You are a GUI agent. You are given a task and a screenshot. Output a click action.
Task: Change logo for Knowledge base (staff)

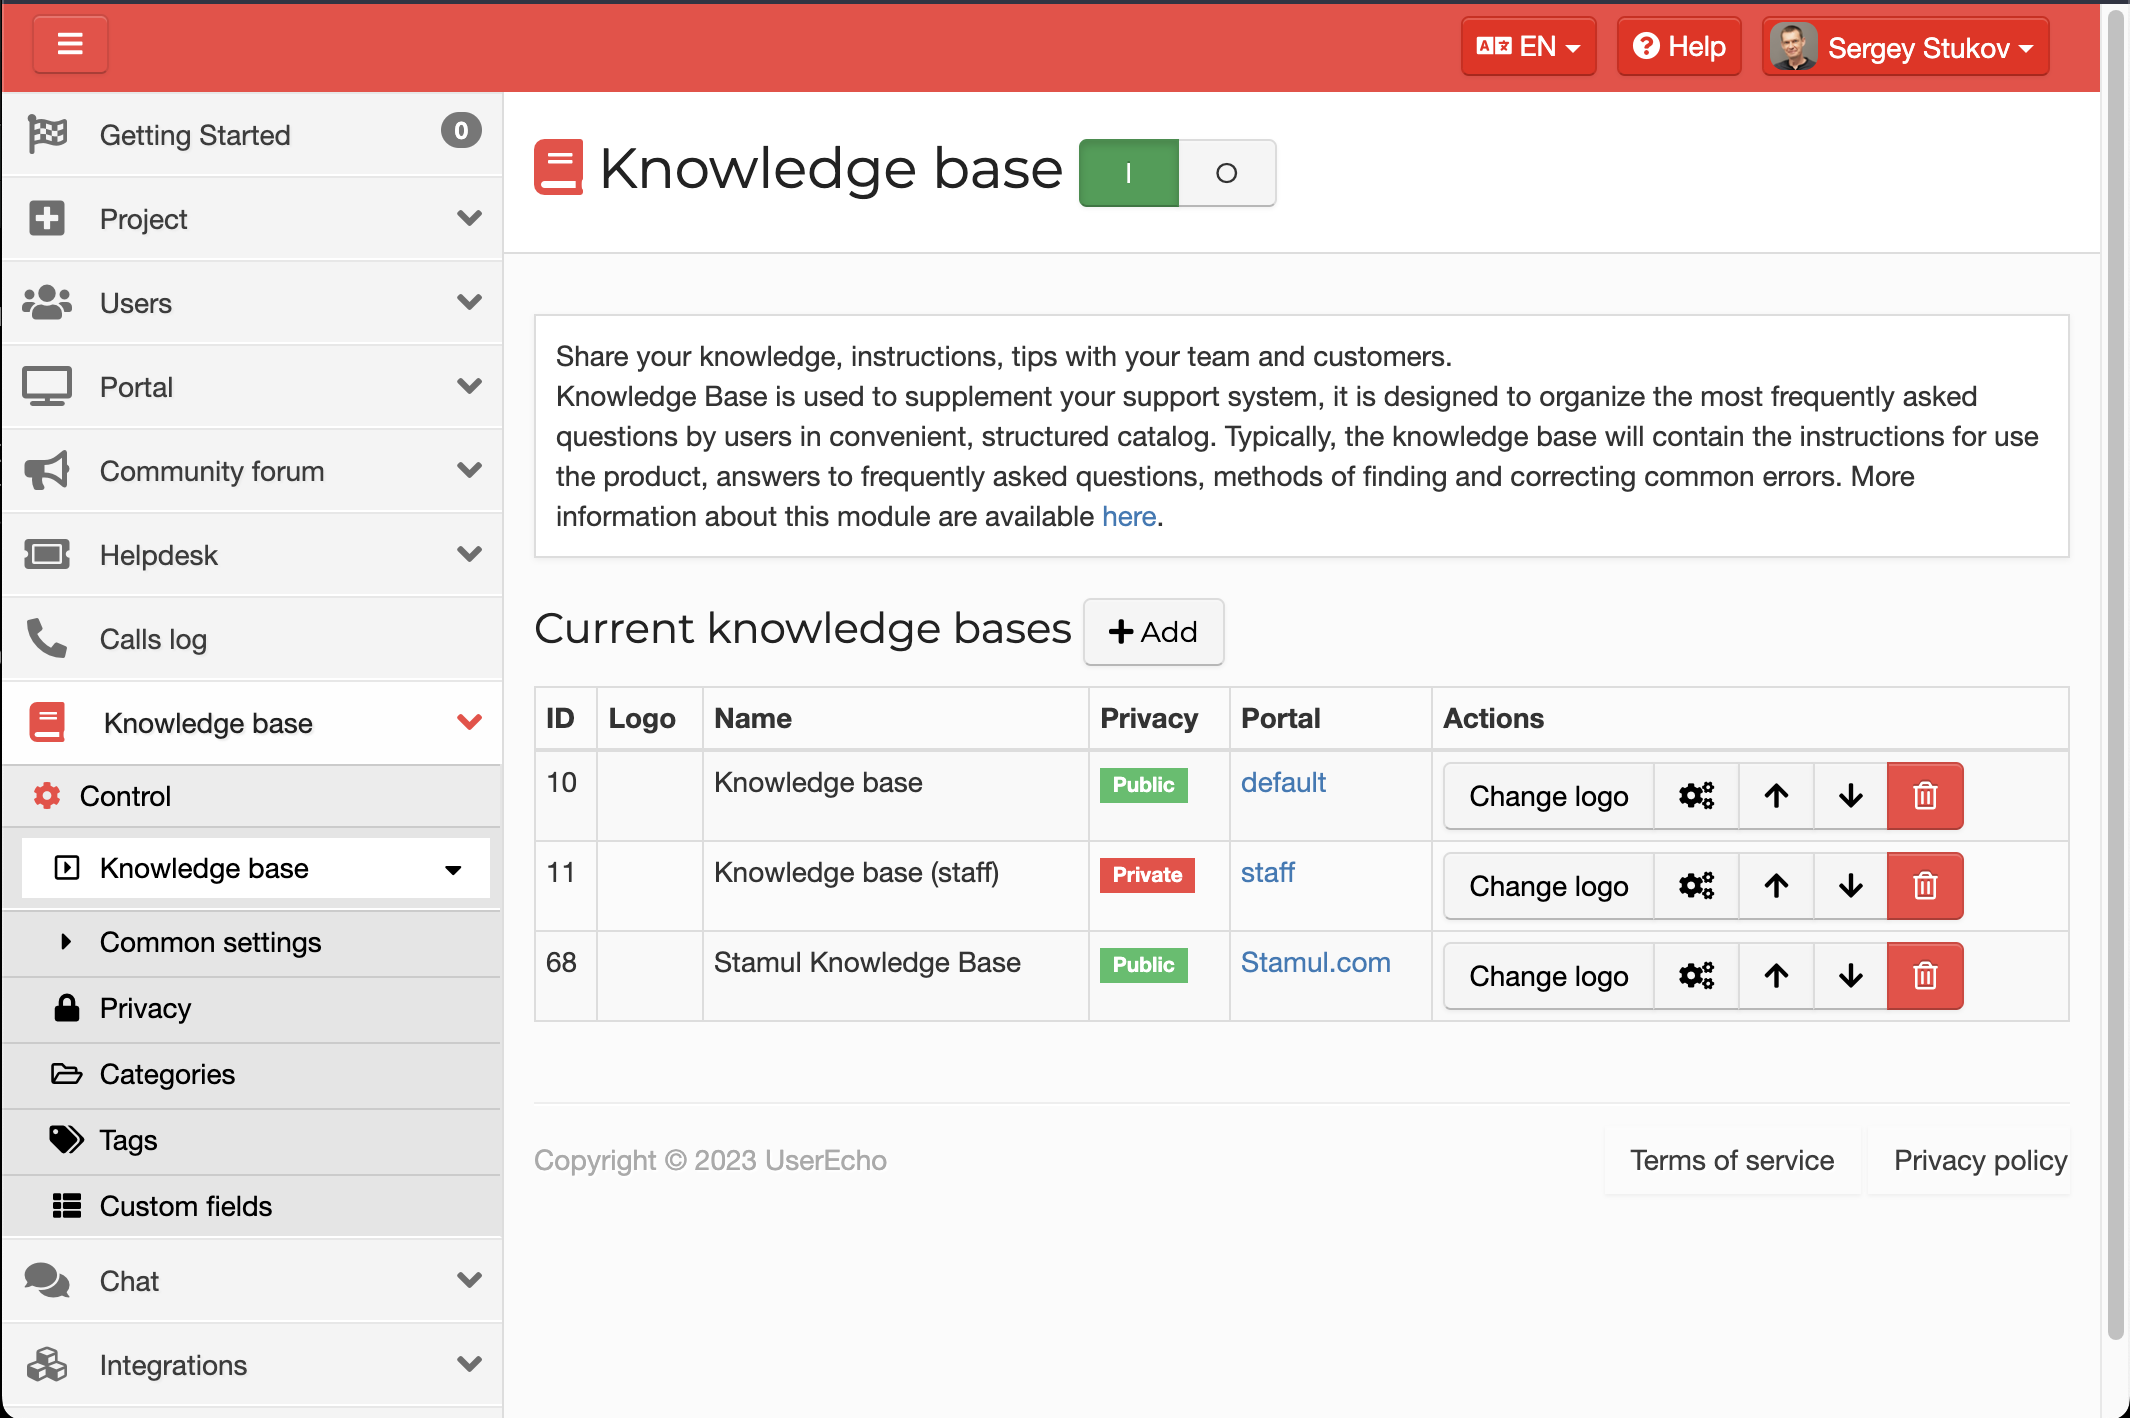click(1548, 886)
